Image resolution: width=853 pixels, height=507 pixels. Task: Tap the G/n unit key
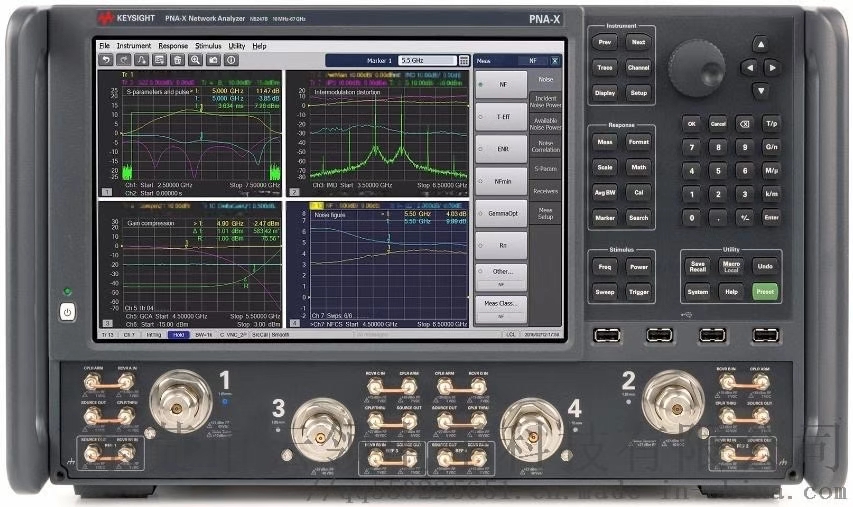coord(771,147)
